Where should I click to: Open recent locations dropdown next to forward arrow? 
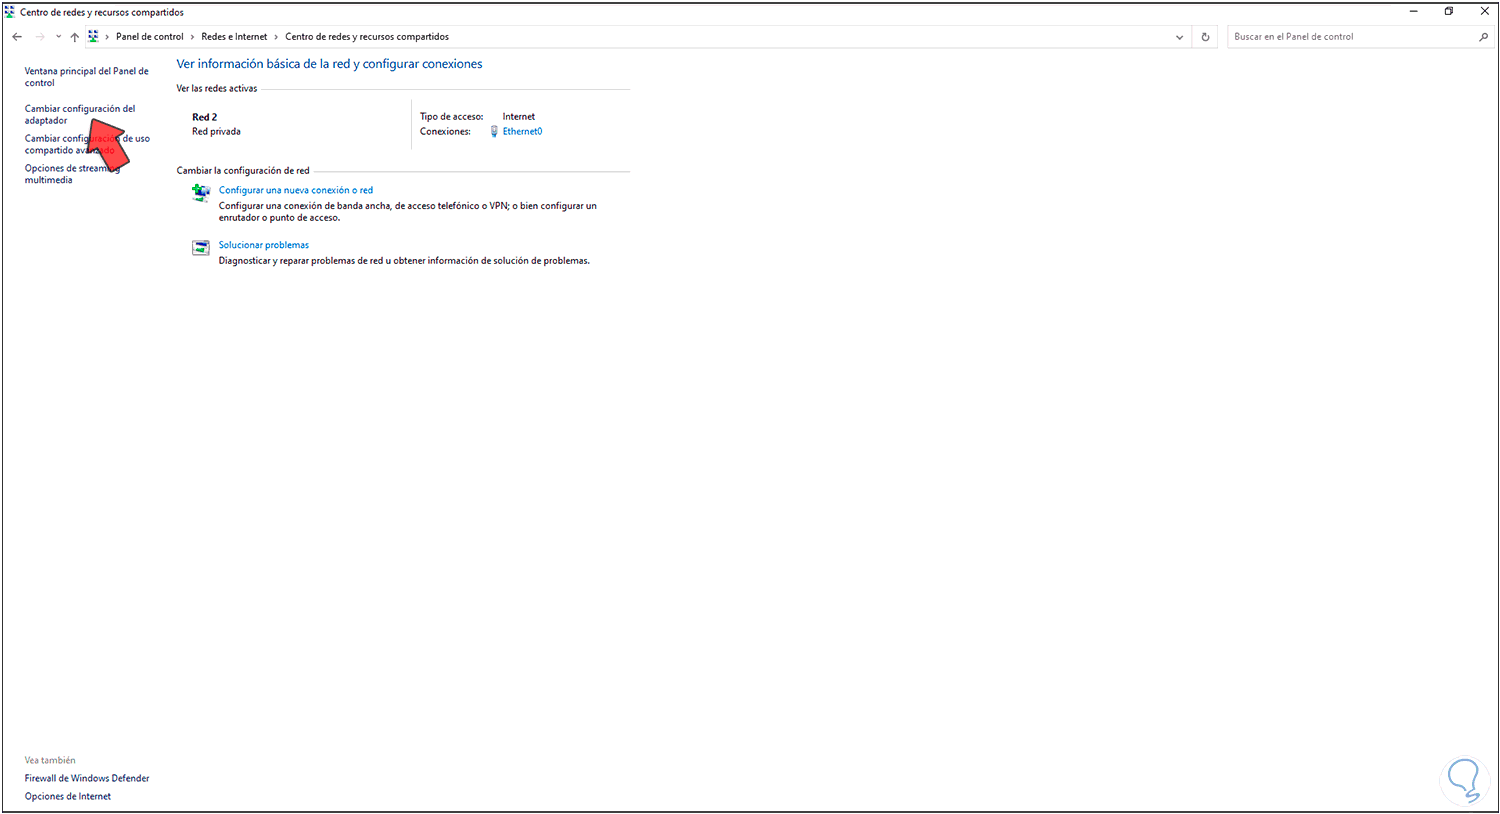click(x=58, y=37)
